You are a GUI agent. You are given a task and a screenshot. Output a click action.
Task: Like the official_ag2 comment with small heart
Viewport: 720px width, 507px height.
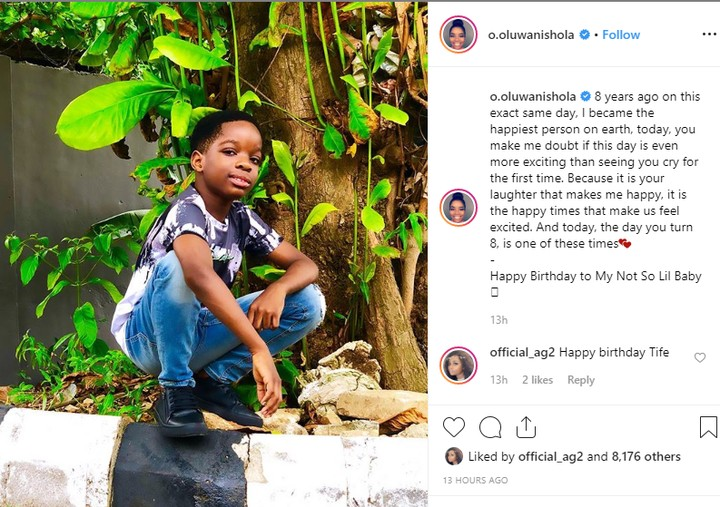pos(700,357)
